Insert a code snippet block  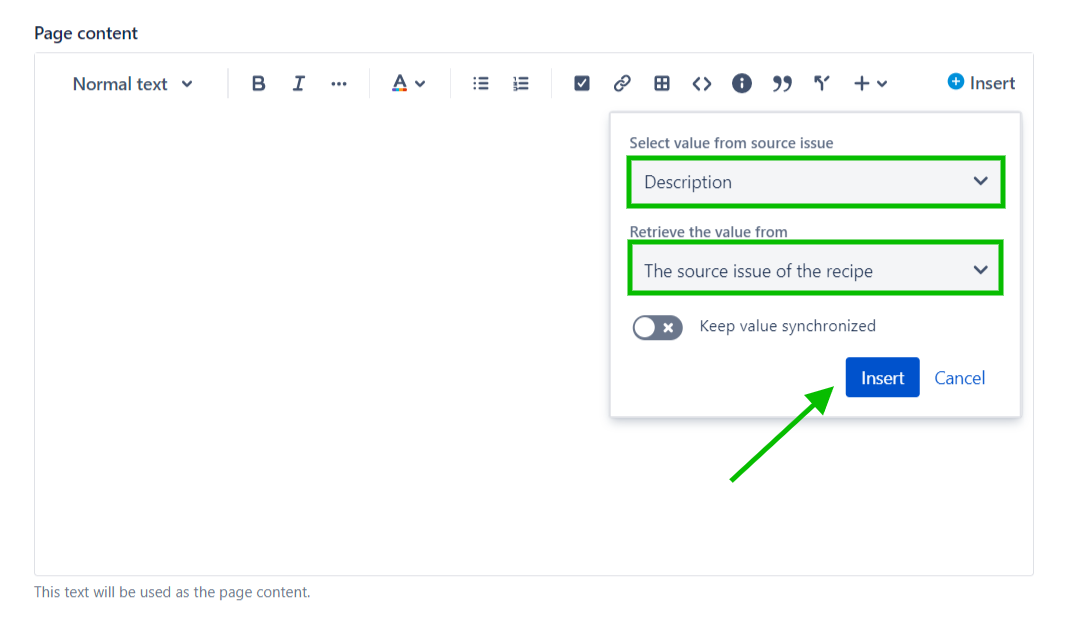702,84
